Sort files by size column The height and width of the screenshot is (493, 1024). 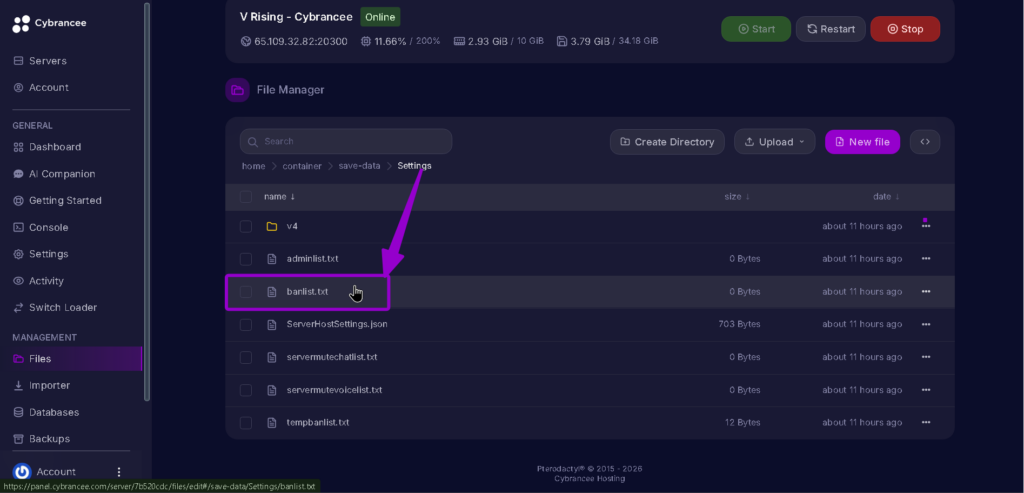point(737,197)
